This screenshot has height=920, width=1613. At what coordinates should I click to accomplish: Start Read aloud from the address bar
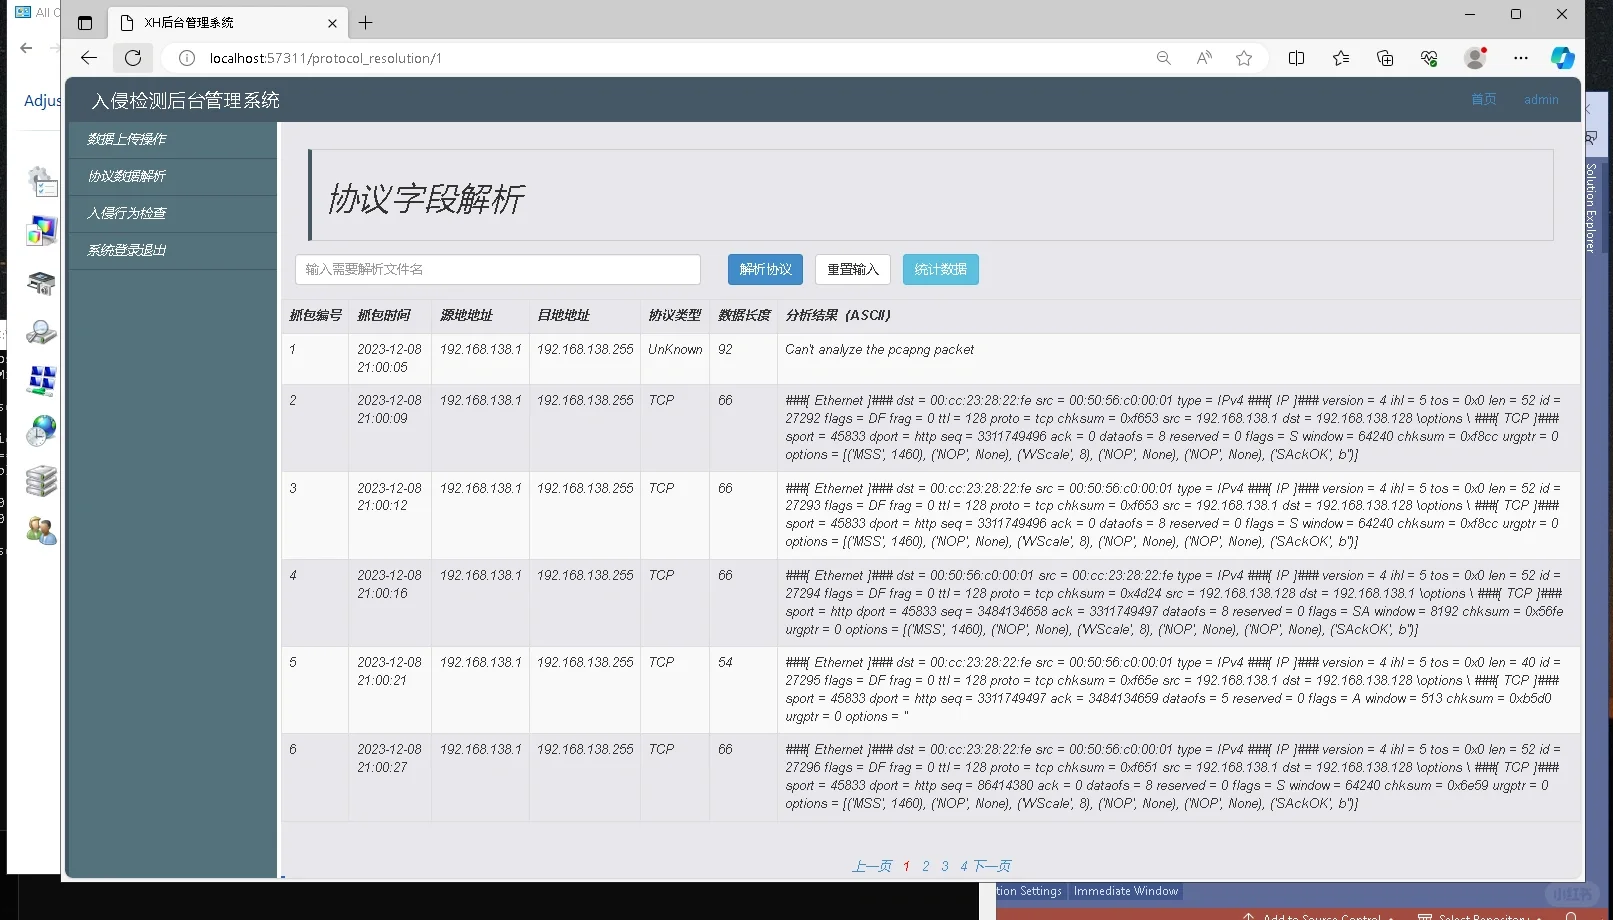tap(1203, 58)
